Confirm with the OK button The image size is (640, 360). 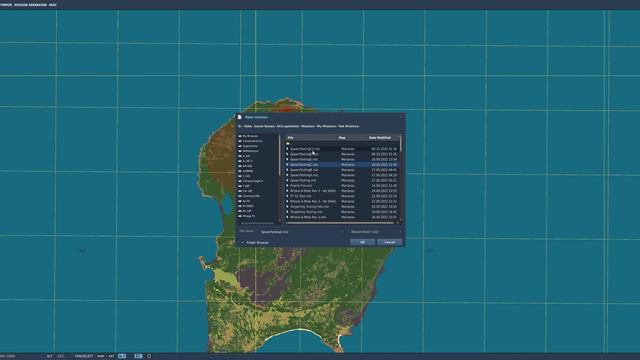(362, 242)
